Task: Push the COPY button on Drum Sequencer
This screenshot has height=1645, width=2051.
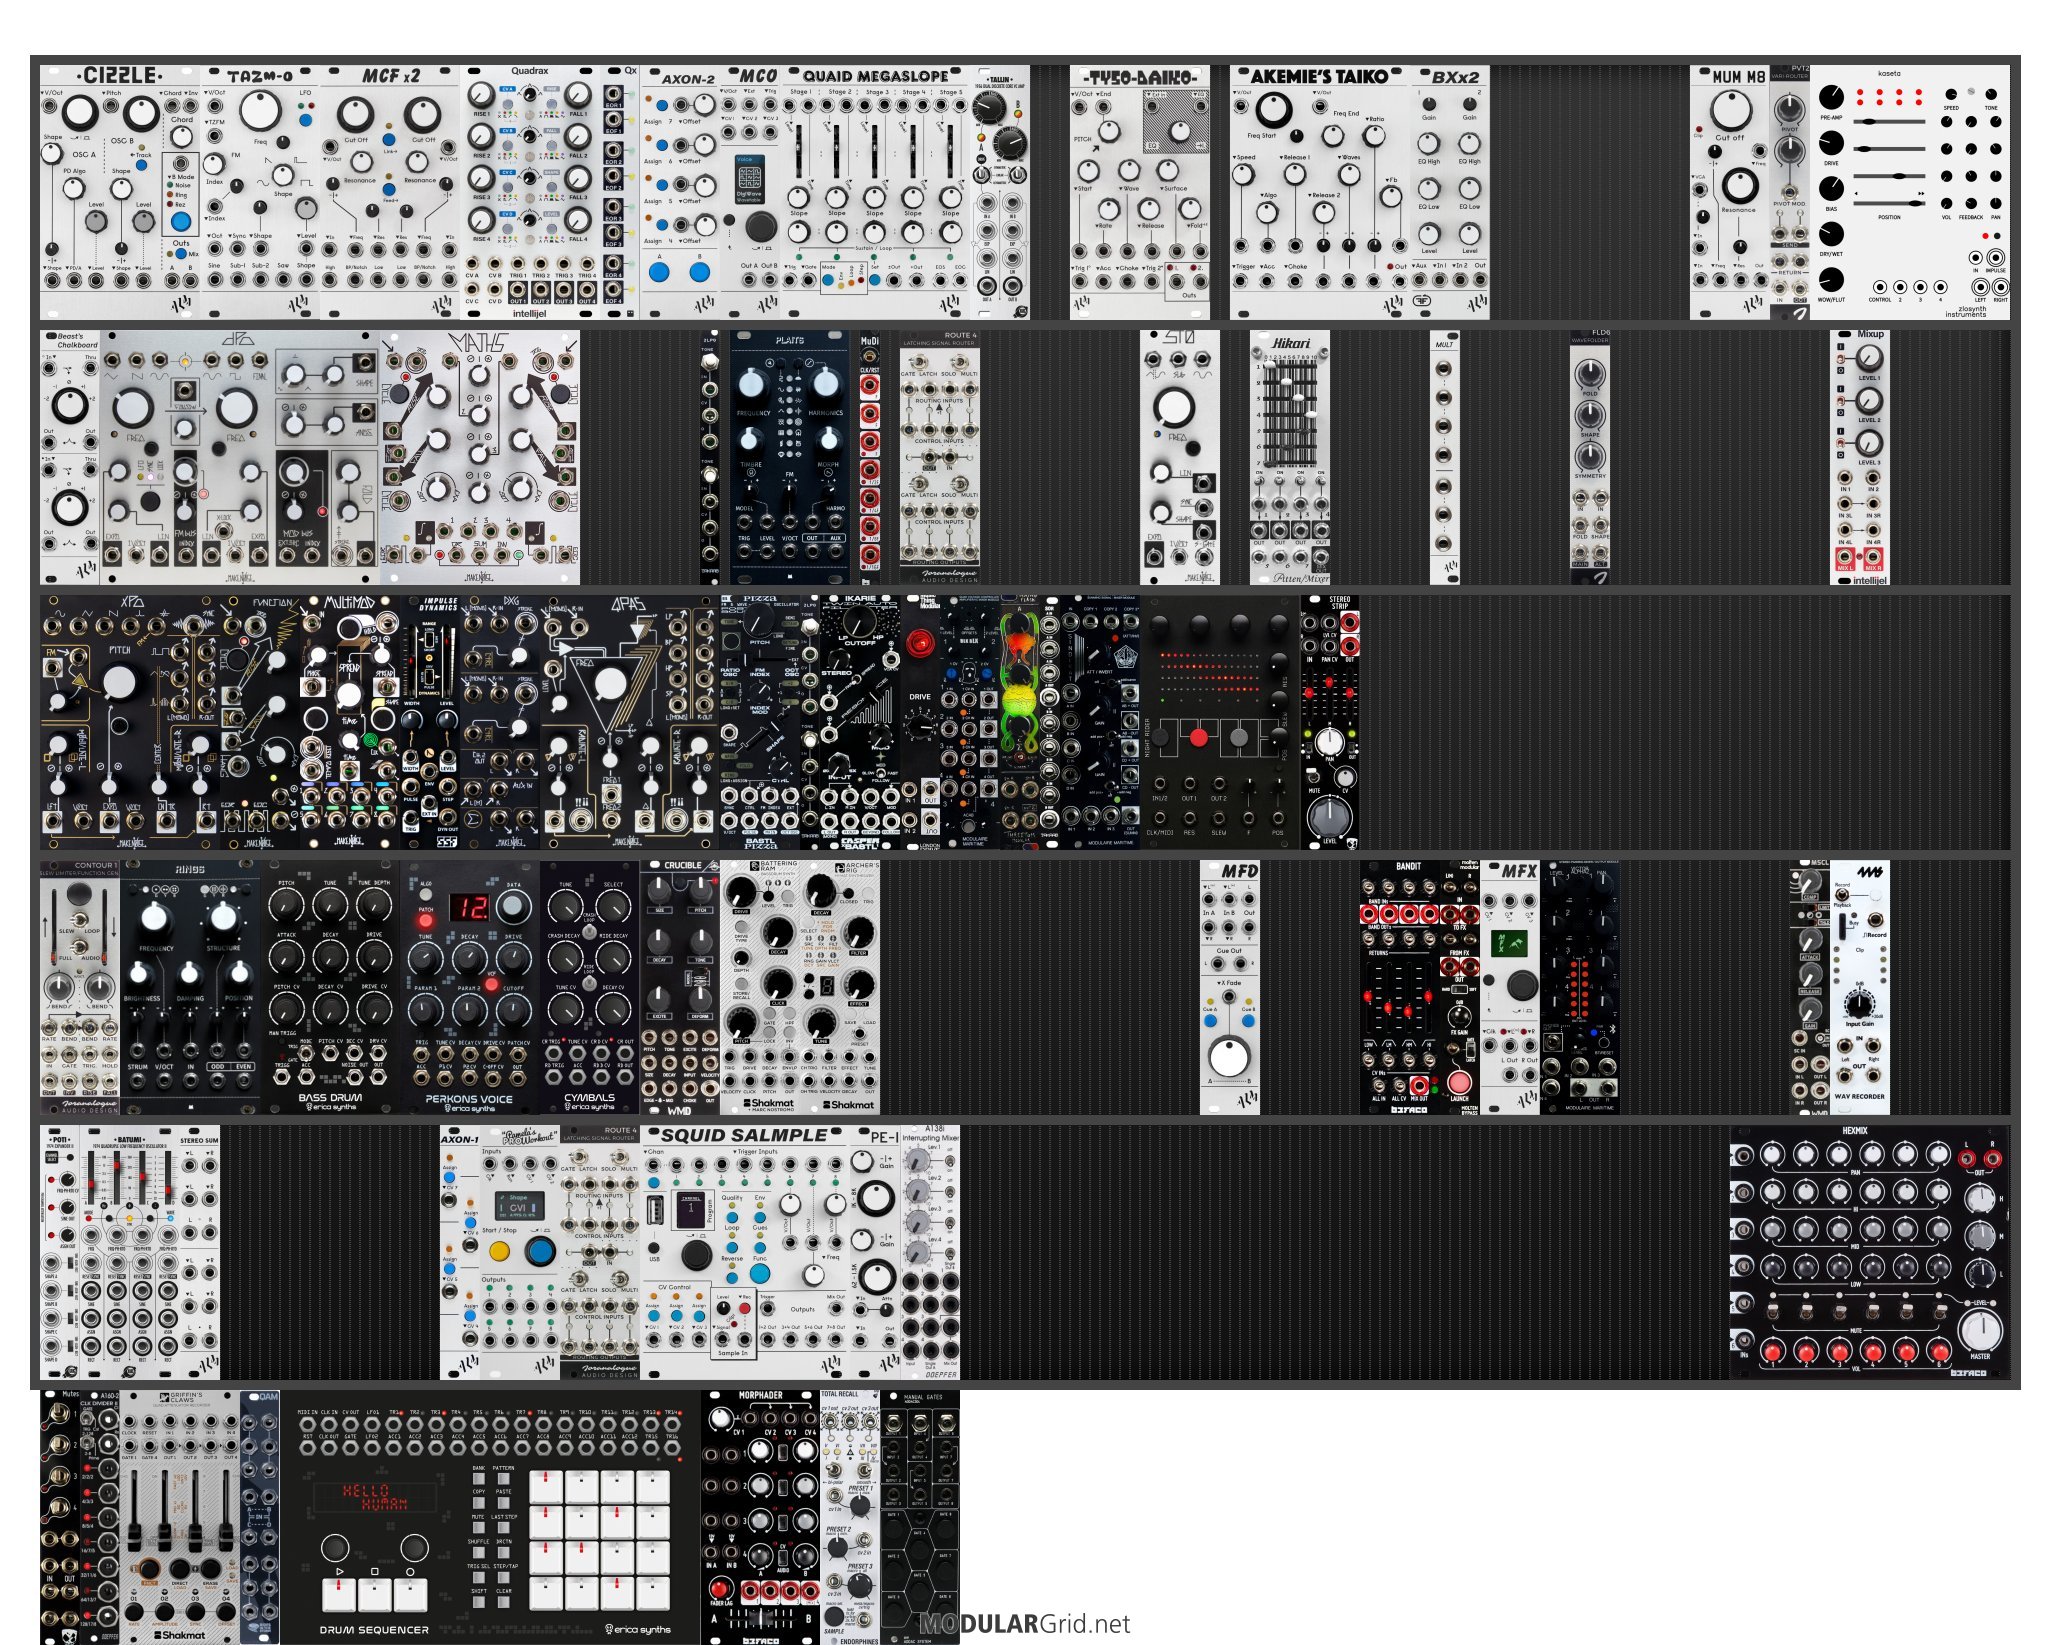Action: pyautogui.click(x=479, y=1503)
